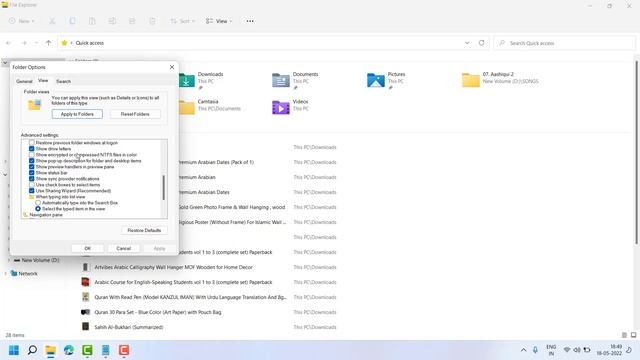Click the Delete icon in Explorer toolbar
The image size is (640, 360).
152,21
